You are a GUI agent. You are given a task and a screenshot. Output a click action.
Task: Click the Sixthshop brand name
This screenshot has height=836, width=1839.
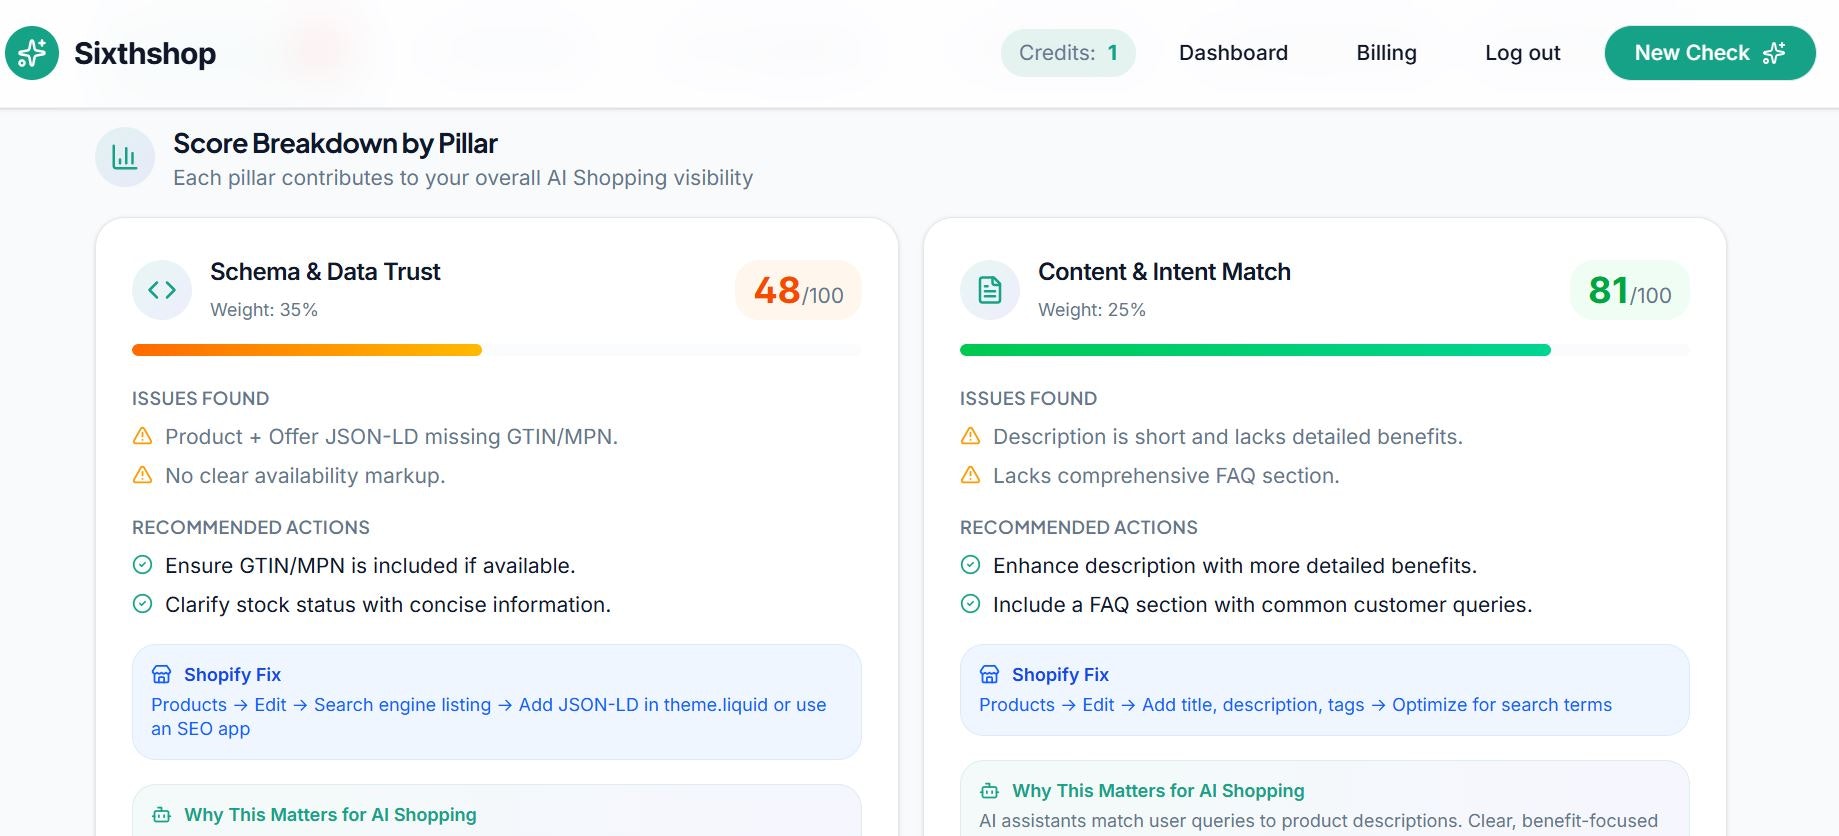click(x=145, y=53)
